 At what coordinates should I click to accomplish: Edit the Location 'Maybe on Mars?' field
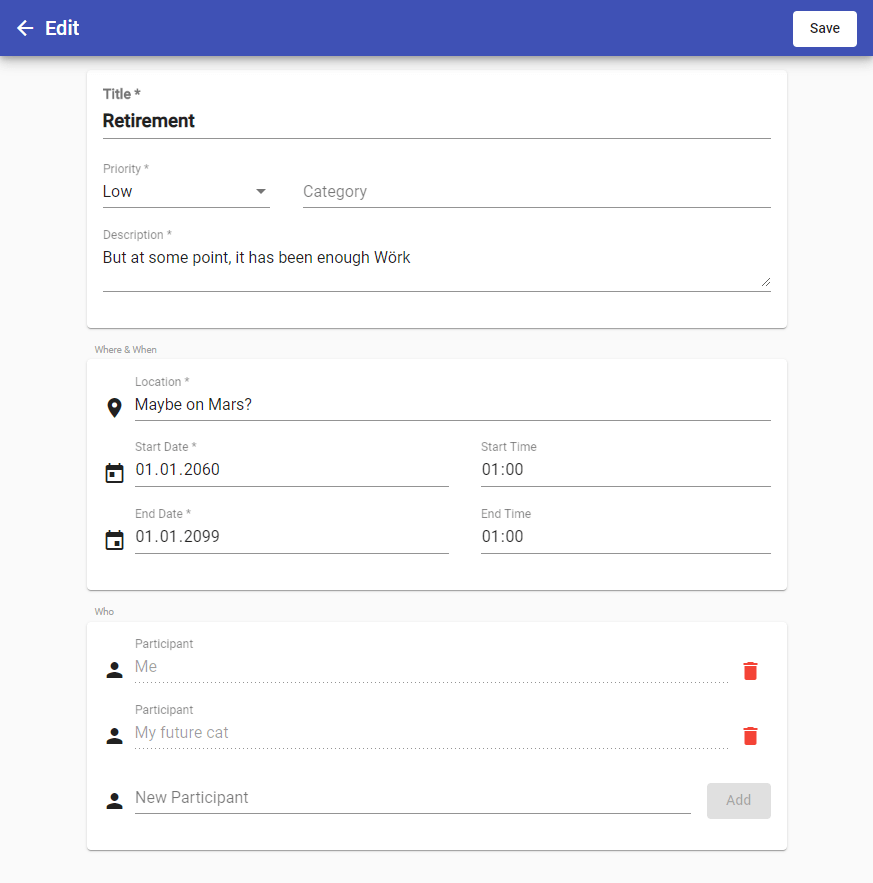point(452,405)
